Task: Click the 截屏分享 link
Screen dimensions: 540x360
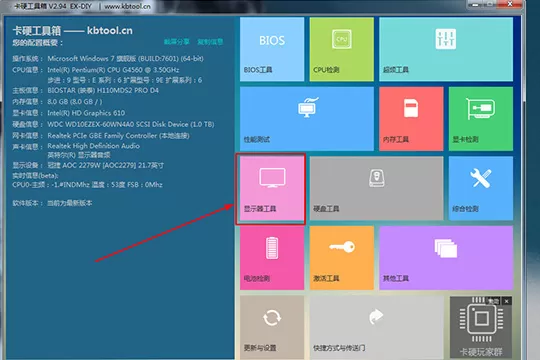Action: 177,42
